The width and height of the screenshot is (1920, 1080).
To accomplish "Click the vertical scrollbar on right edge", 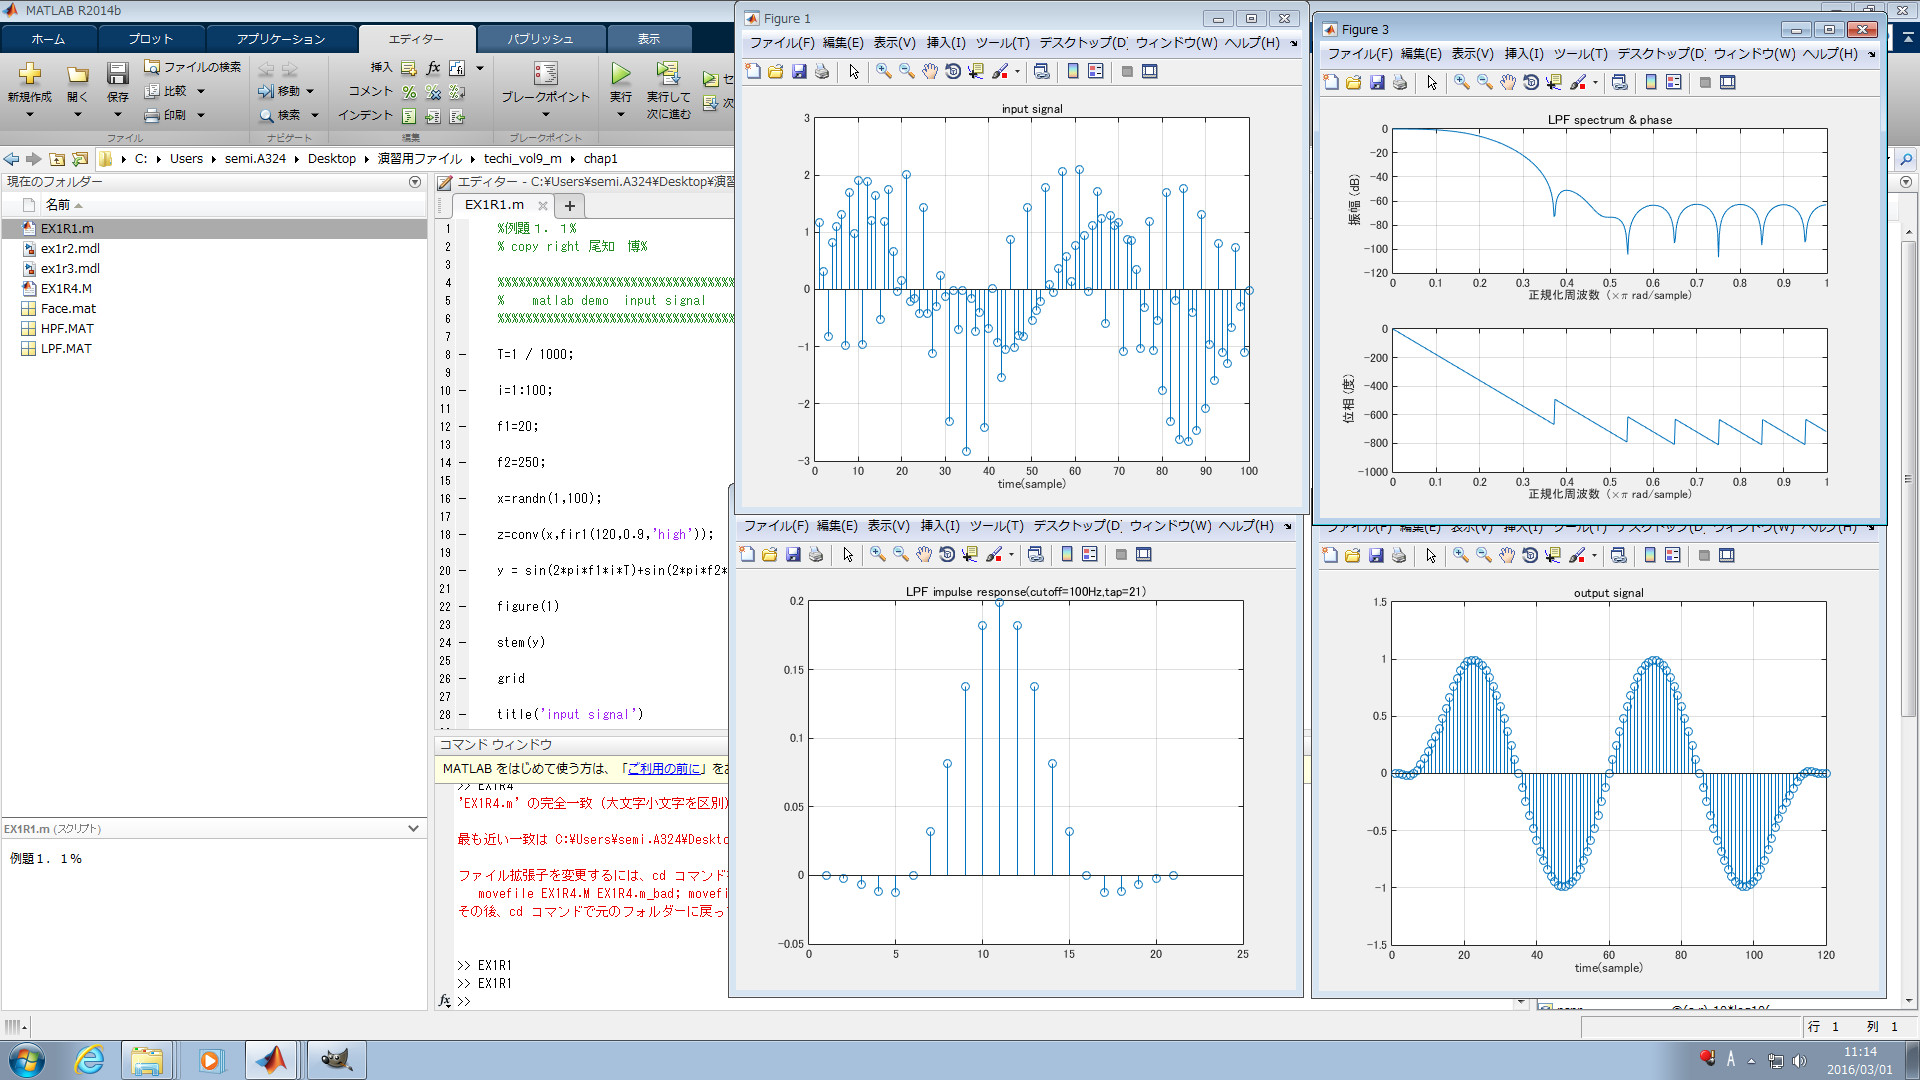I will pos(1908,478).
